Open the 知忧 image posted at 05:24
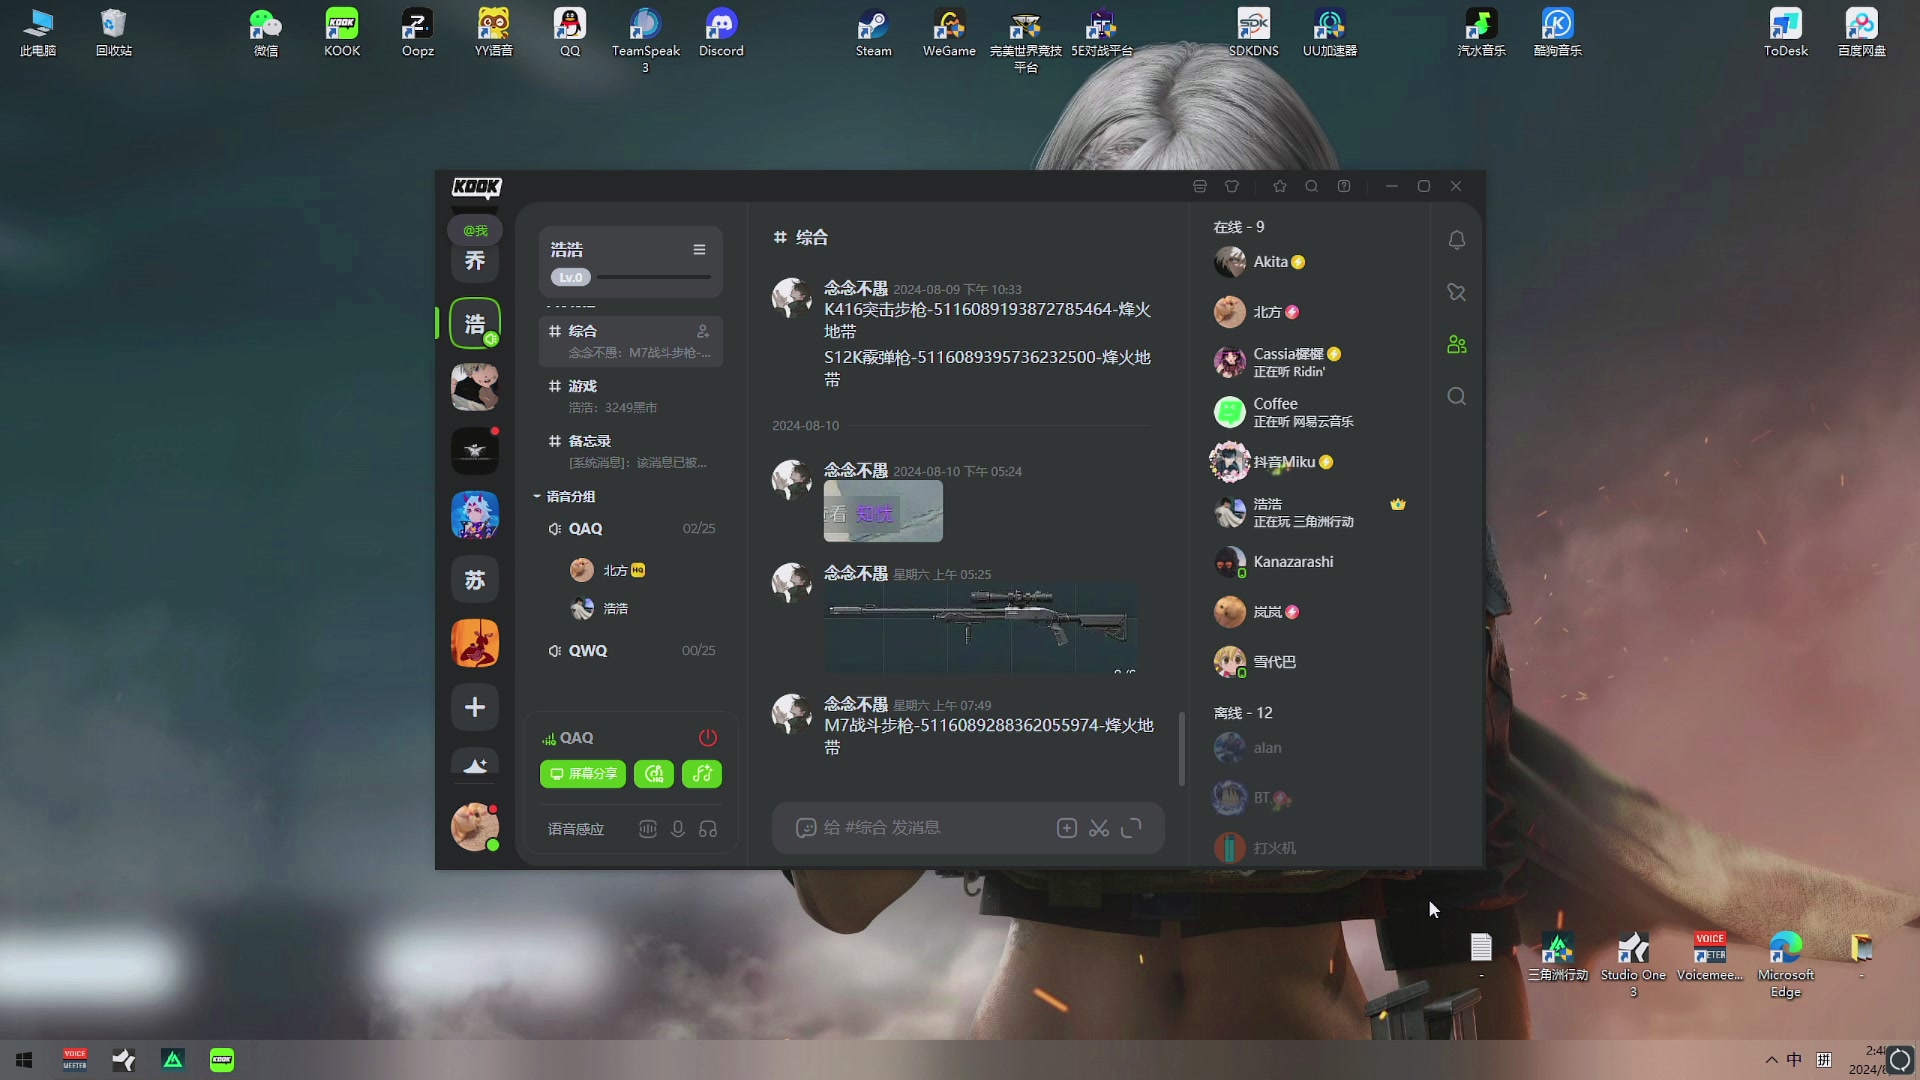 tap(883, 511)
